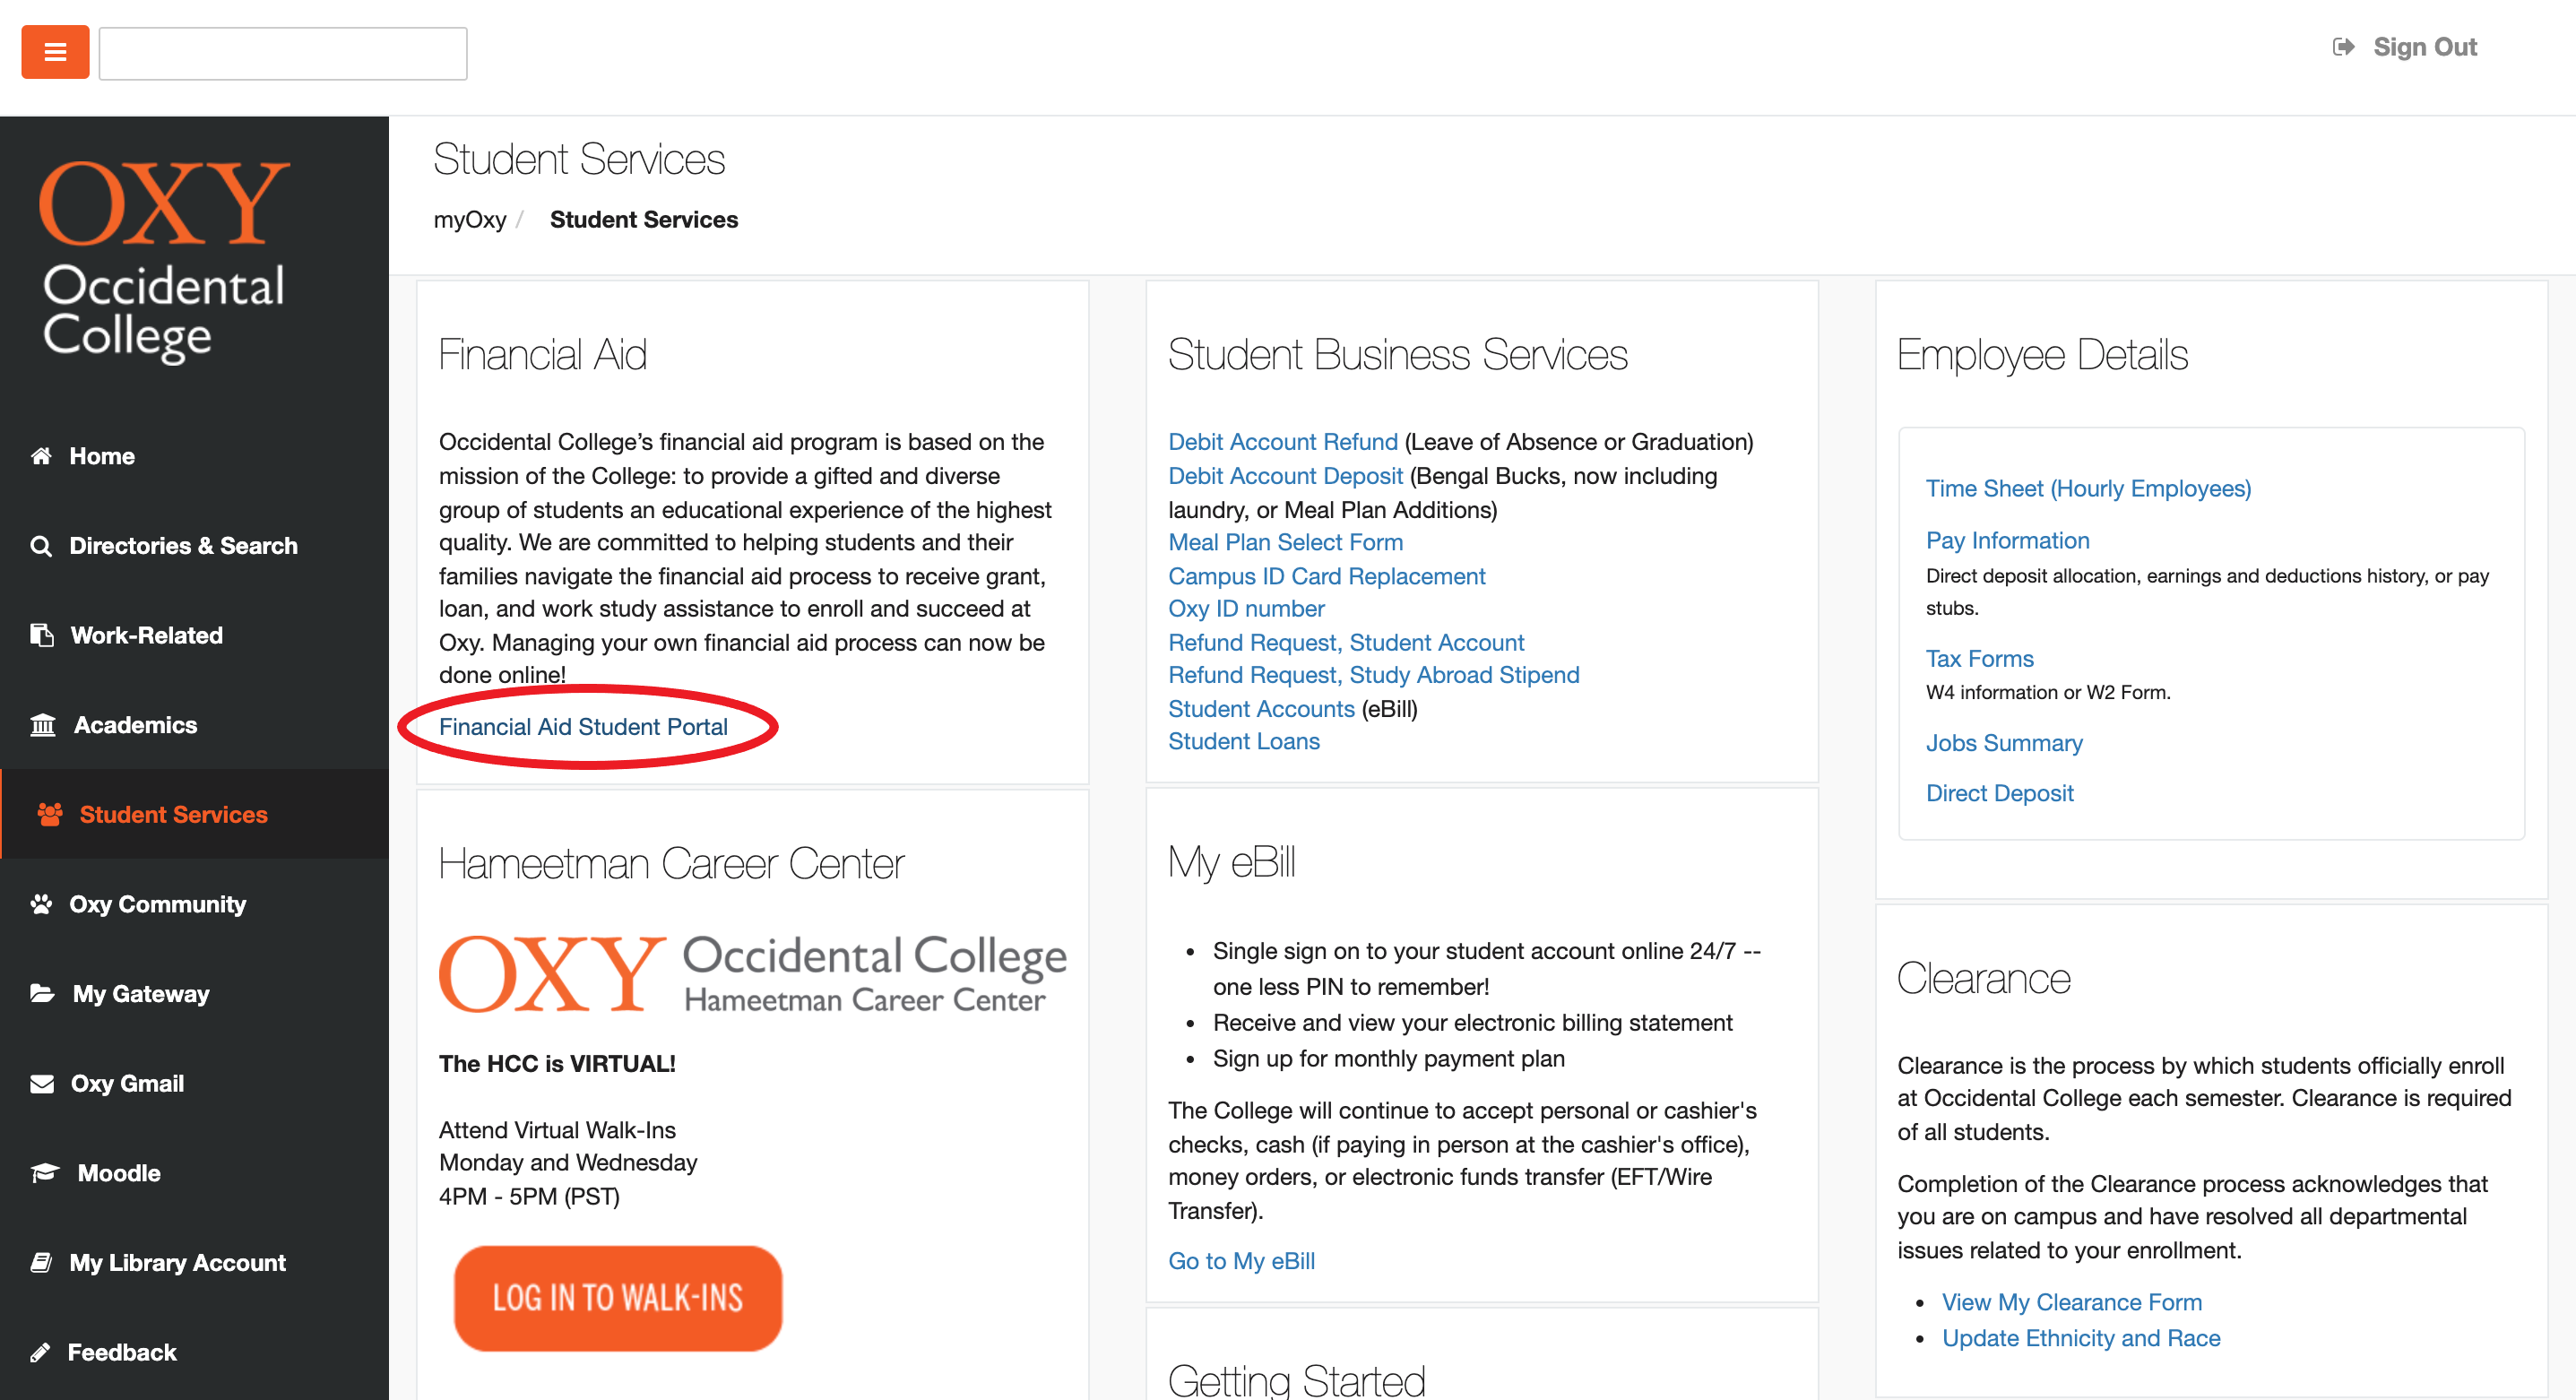Click the Hameetman Career Center logo image
This screenshot has width=2576, height=1400.
[x=753, y=974]
